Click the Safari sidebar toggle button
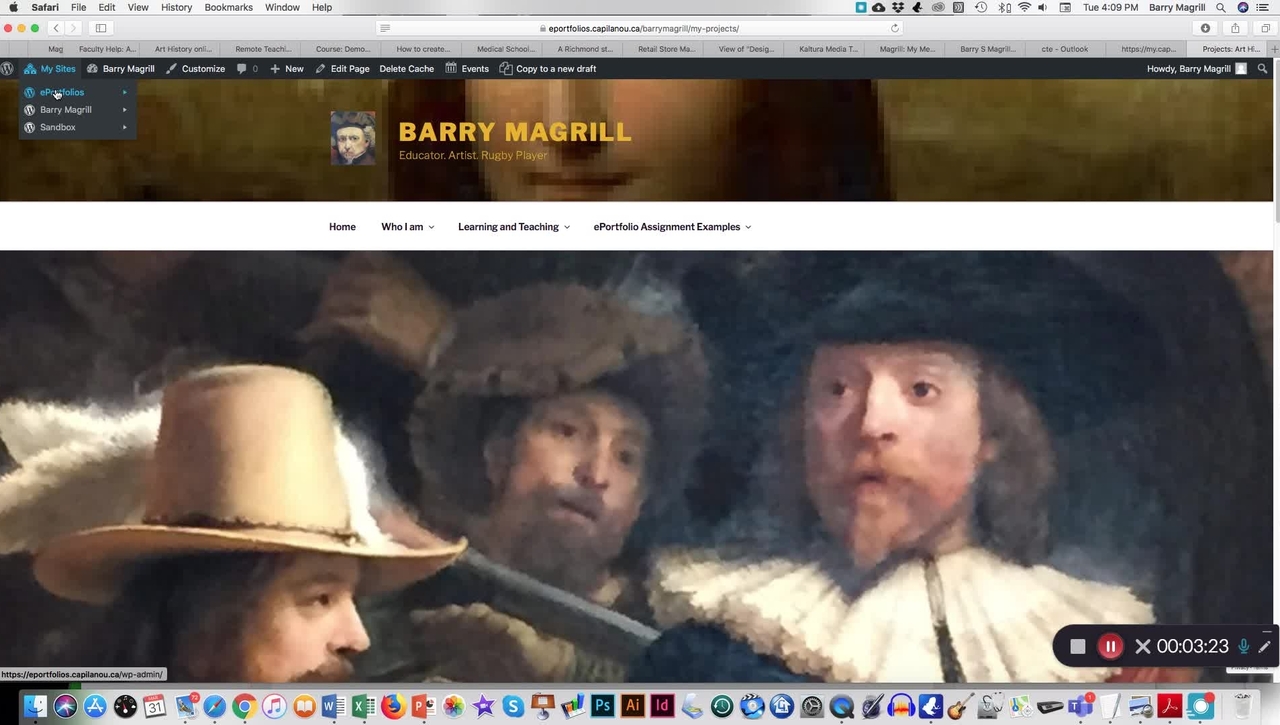The width and height of the screenshot is (1280, 725). pos(101,28)
